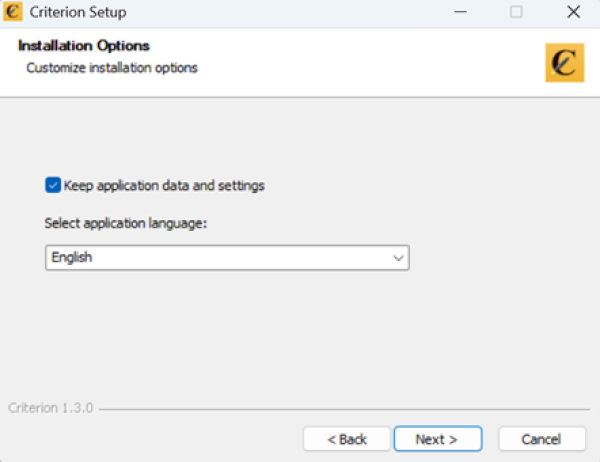Close the Criterion Setup window
This screenshot has height=462, width=600.
point(573,13)
